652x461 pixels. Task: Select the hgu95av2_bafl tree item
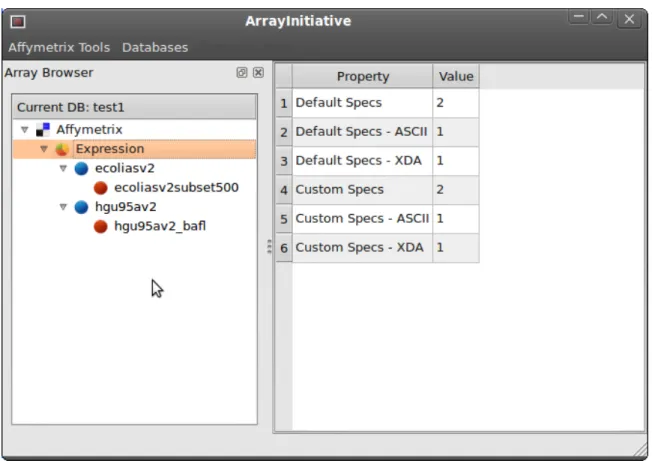pyautogui.click(x=160, y=226)
